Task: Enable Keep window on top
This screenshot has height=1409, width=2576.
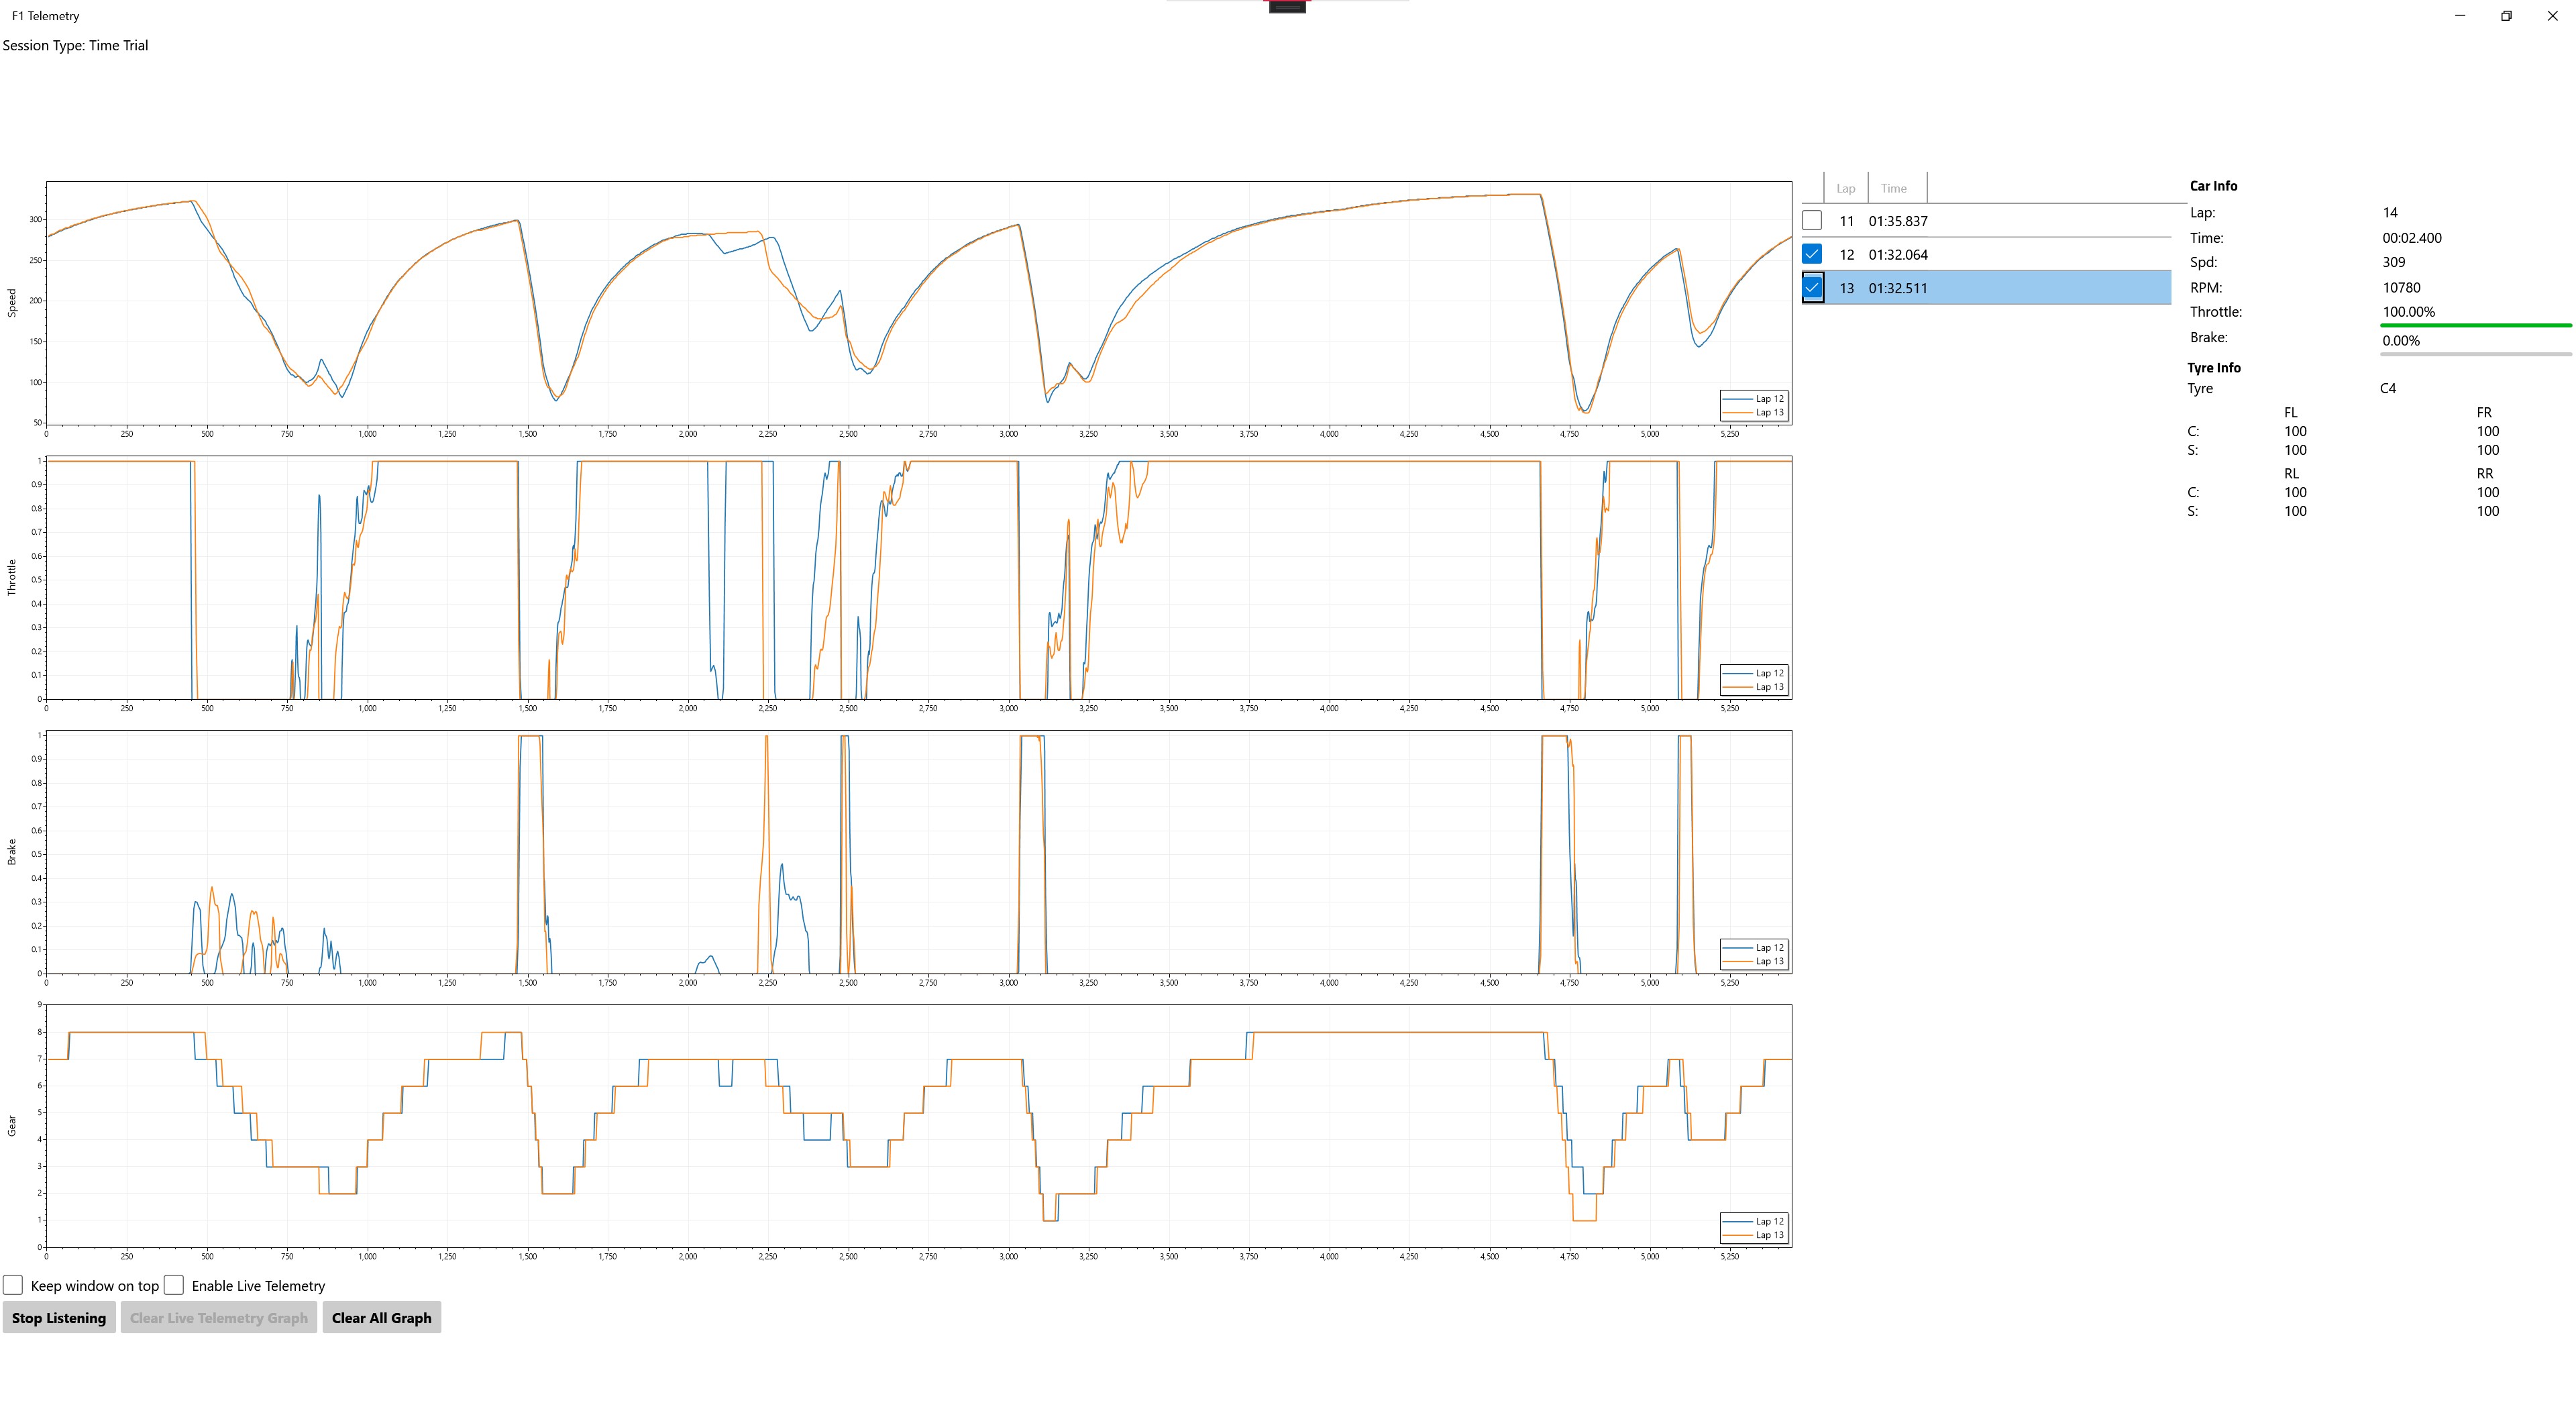Action: pyautogui.click(x=13, y=1285)
